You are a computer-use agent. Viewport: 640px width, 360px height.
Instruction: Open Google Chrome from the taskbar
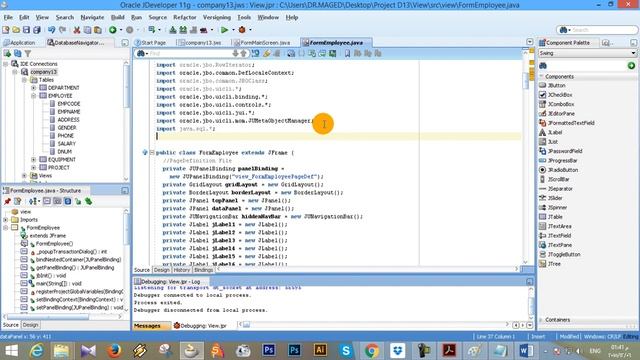point(371,350)
